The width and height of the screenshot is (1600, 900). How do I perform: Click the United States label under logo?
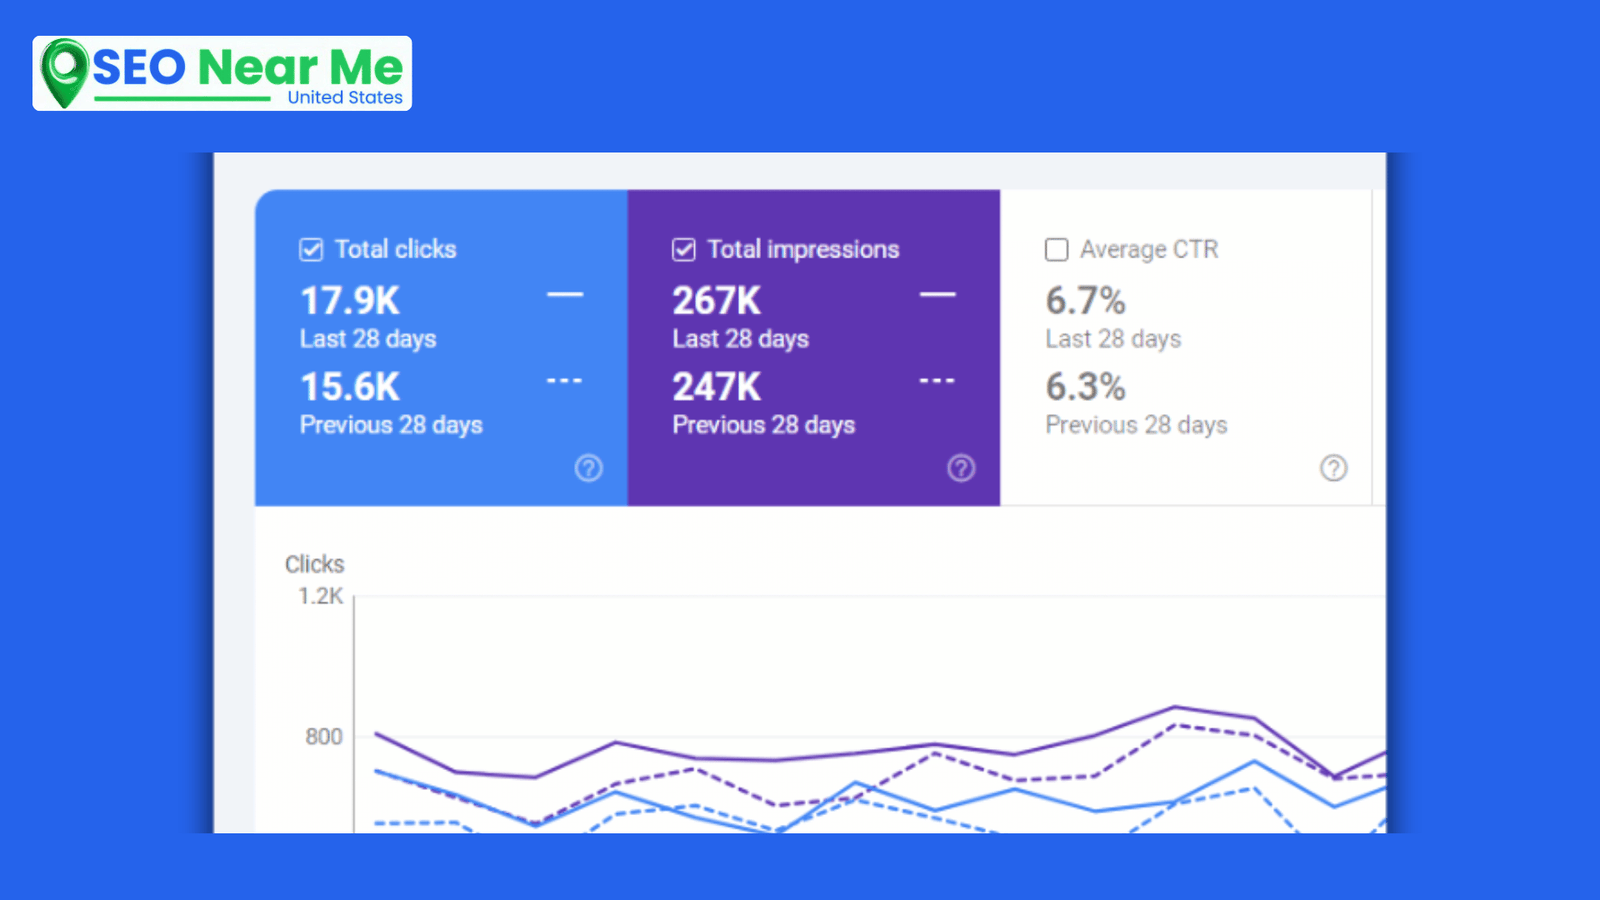click(345, 98)
